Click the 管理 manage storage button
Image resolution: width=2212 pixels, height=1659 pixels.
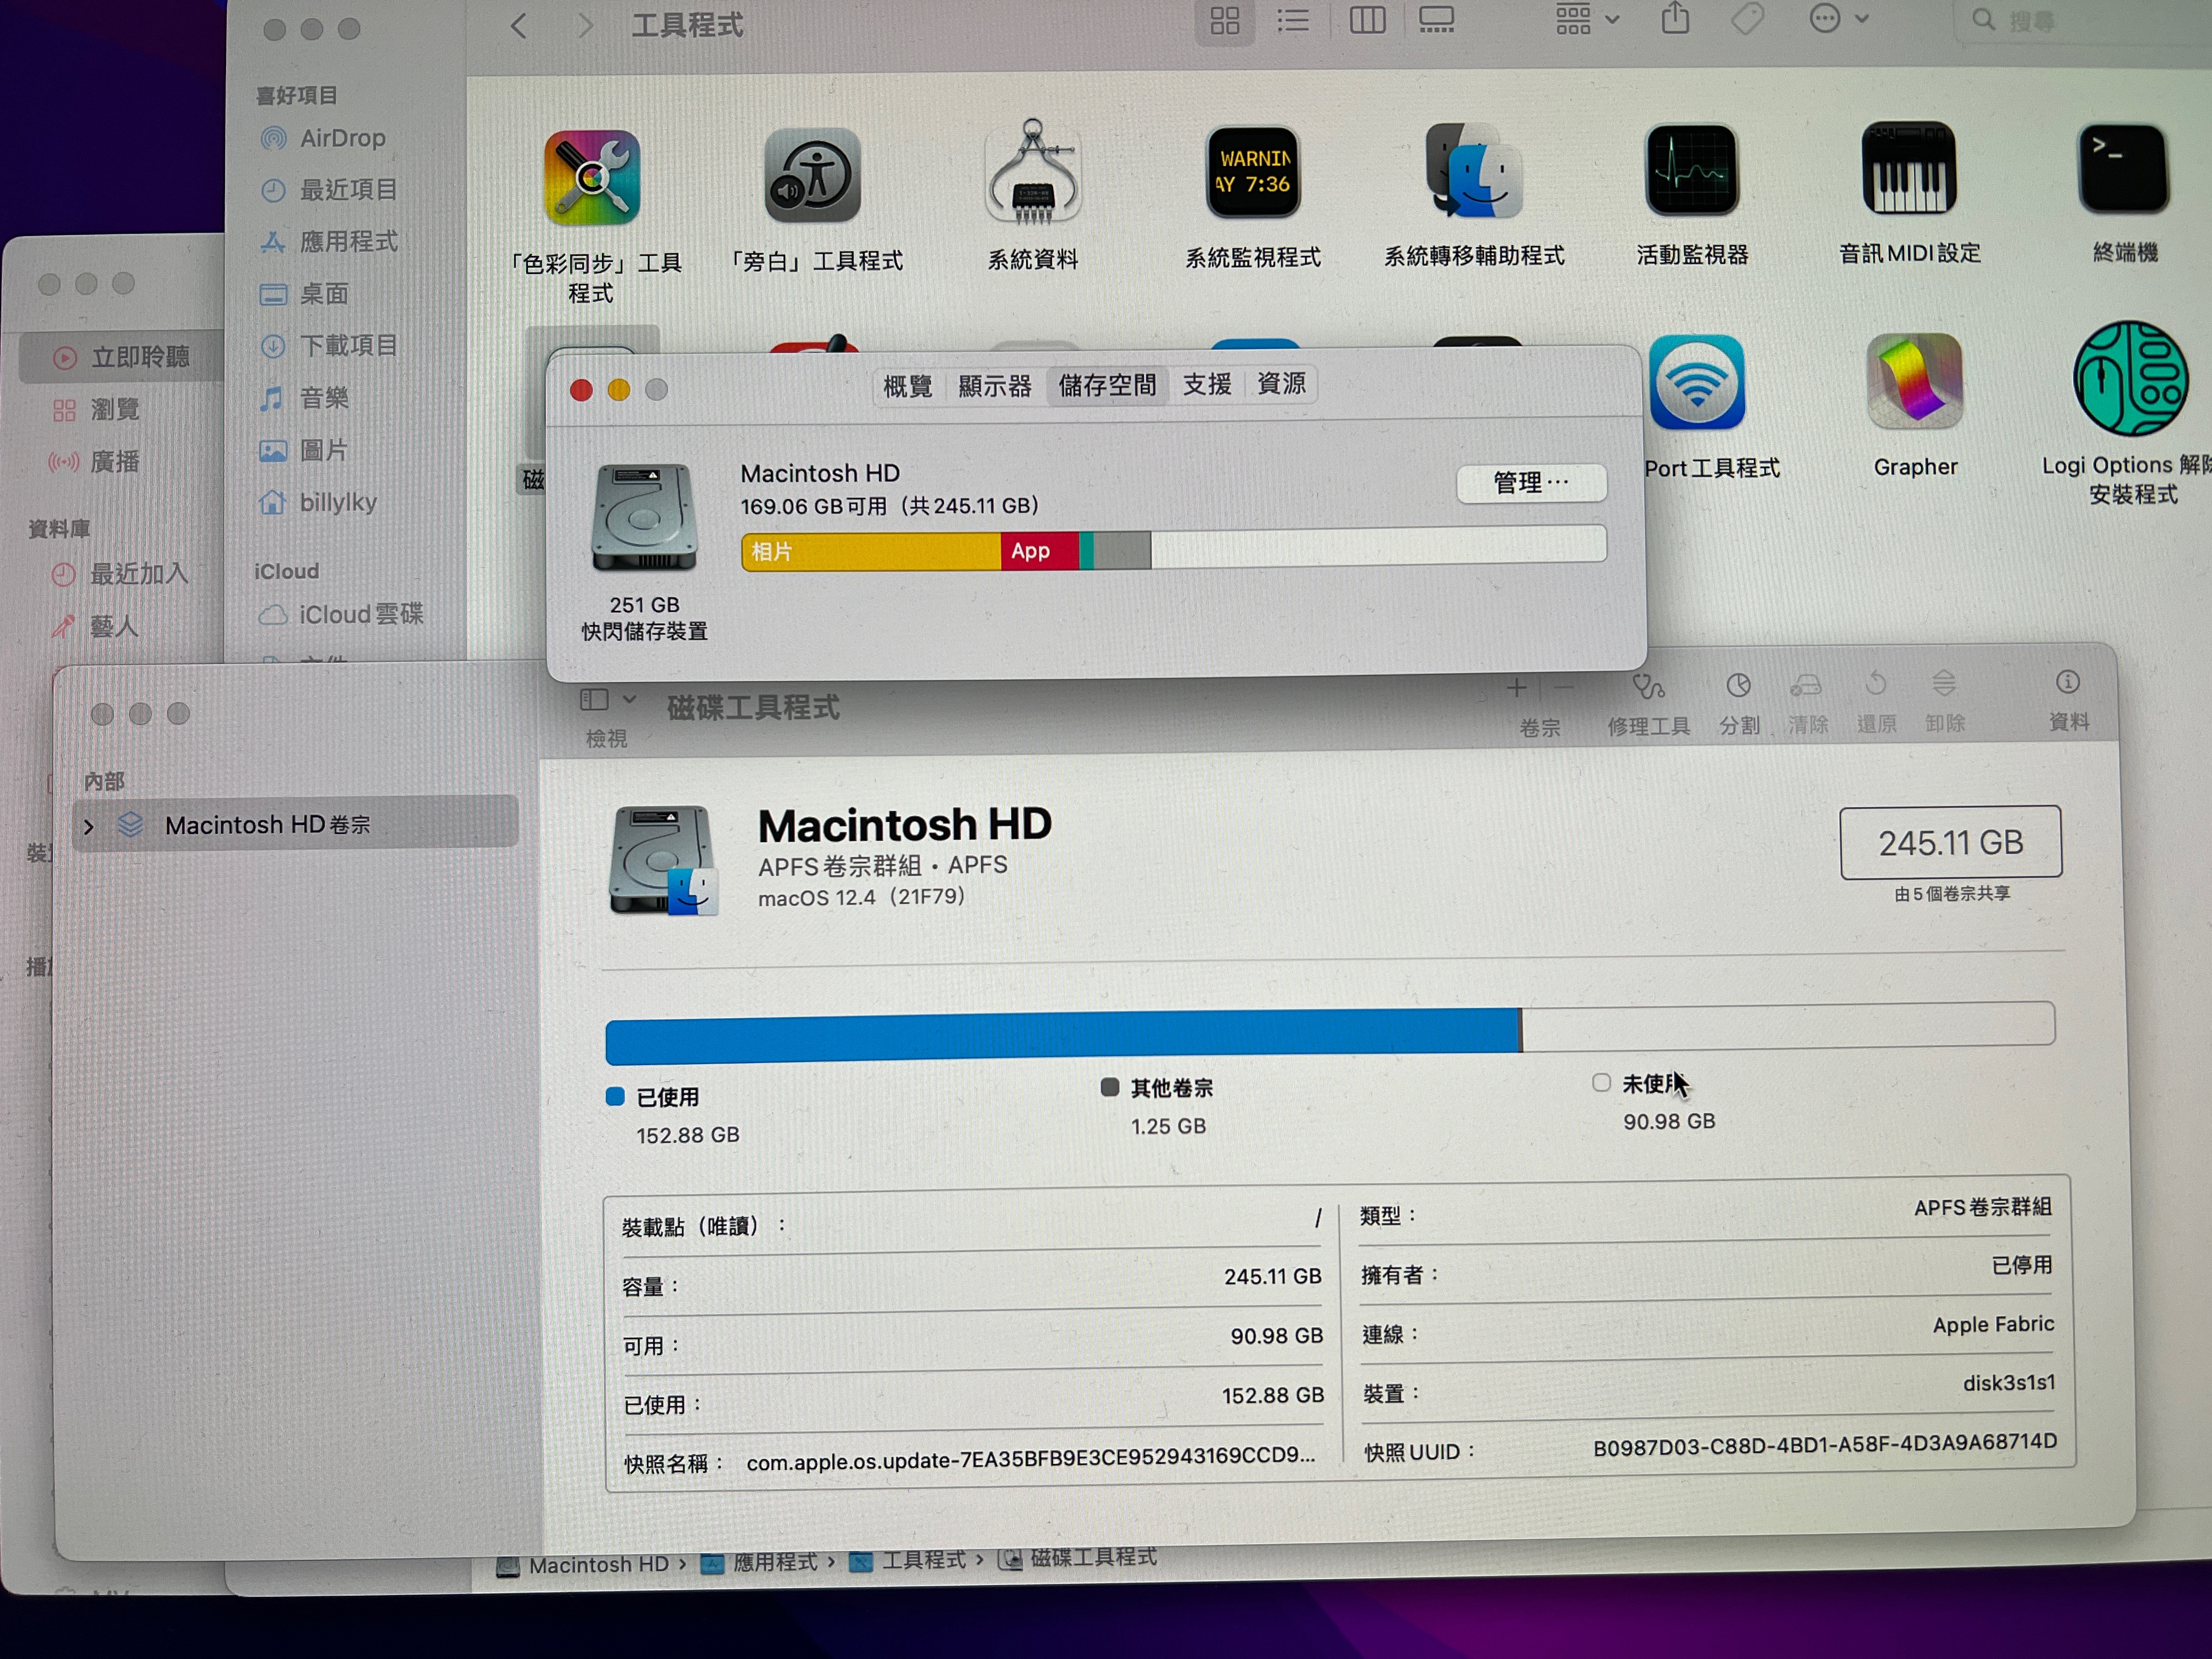(x=1531, y=483)
